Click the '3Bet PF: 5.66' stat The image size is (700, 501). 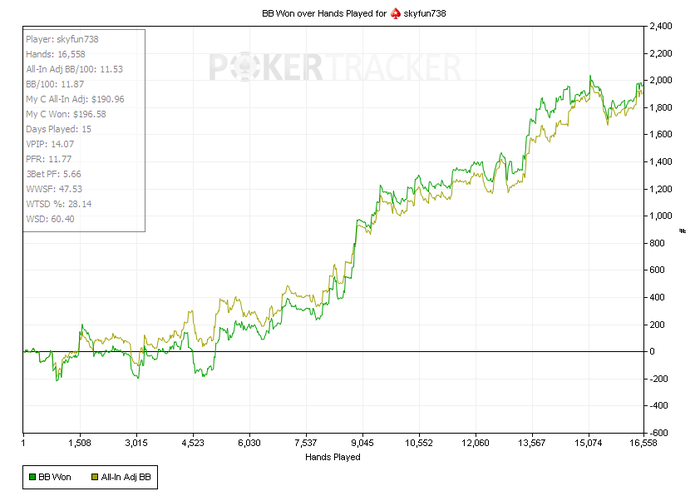click(x=54, y=174)
